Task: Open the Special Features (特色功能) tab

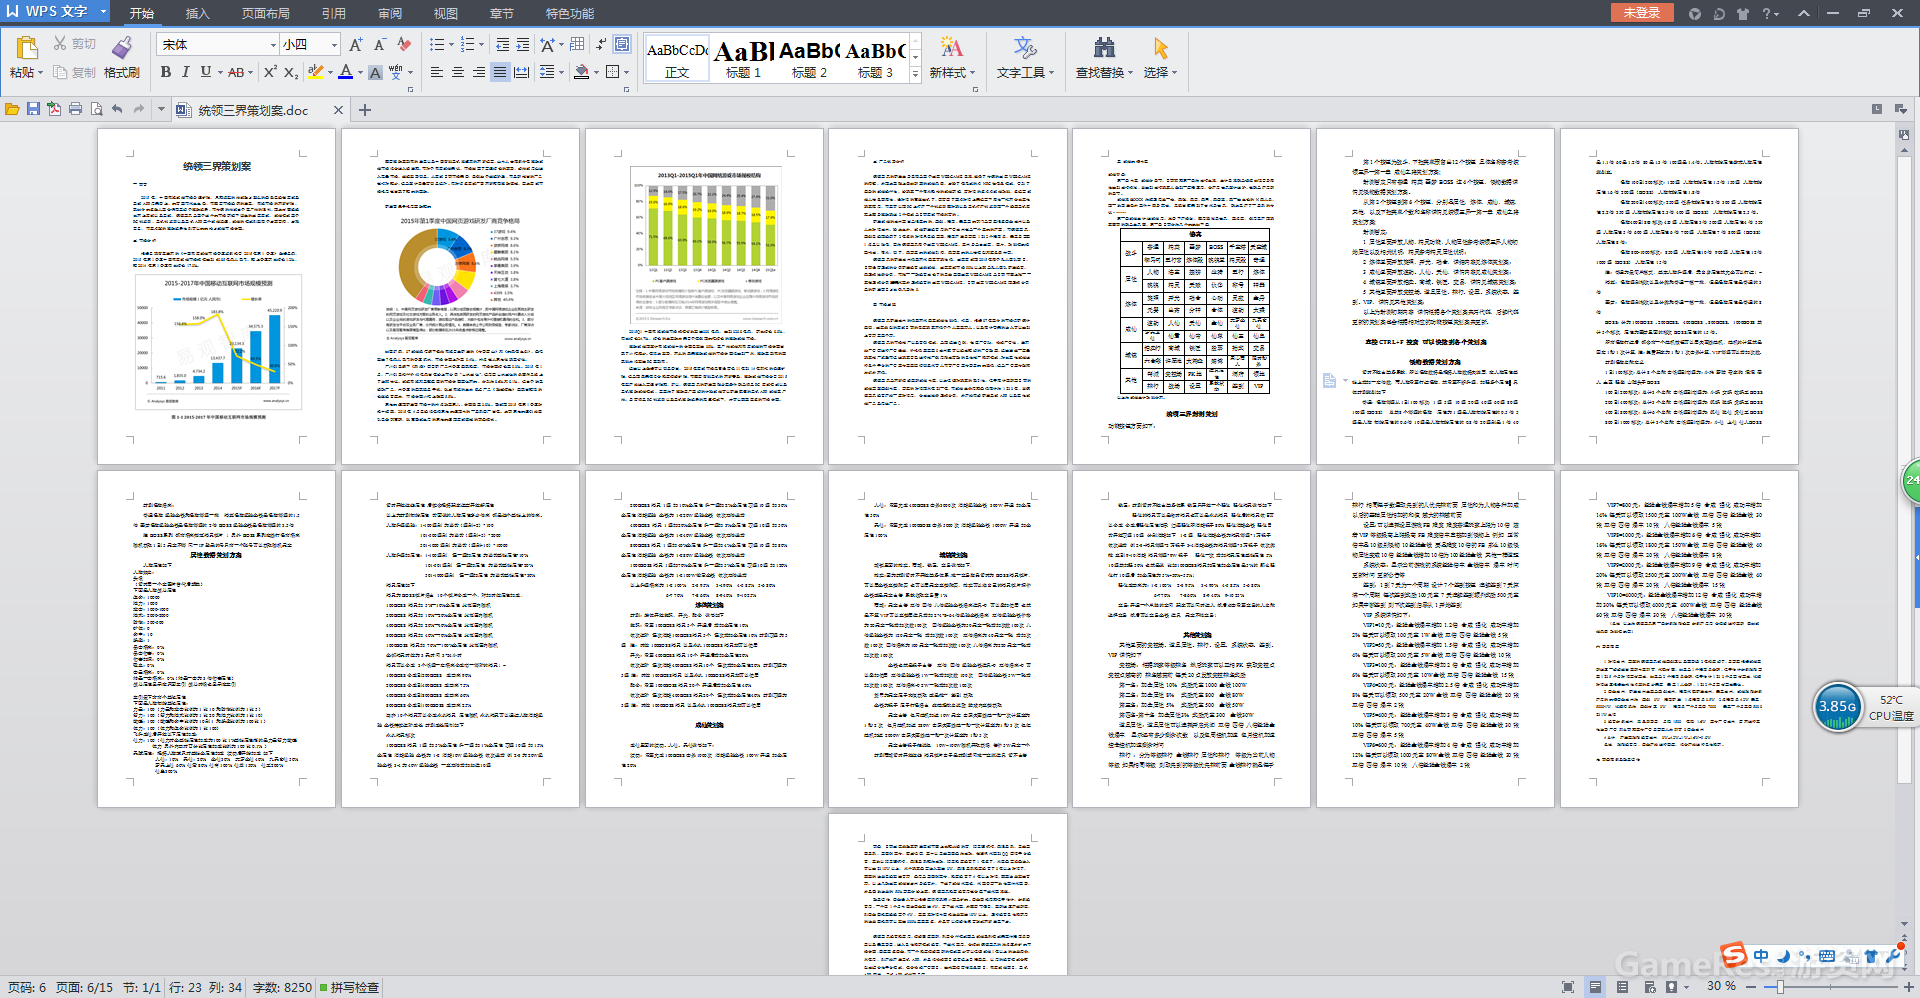Action: (570, 13)
